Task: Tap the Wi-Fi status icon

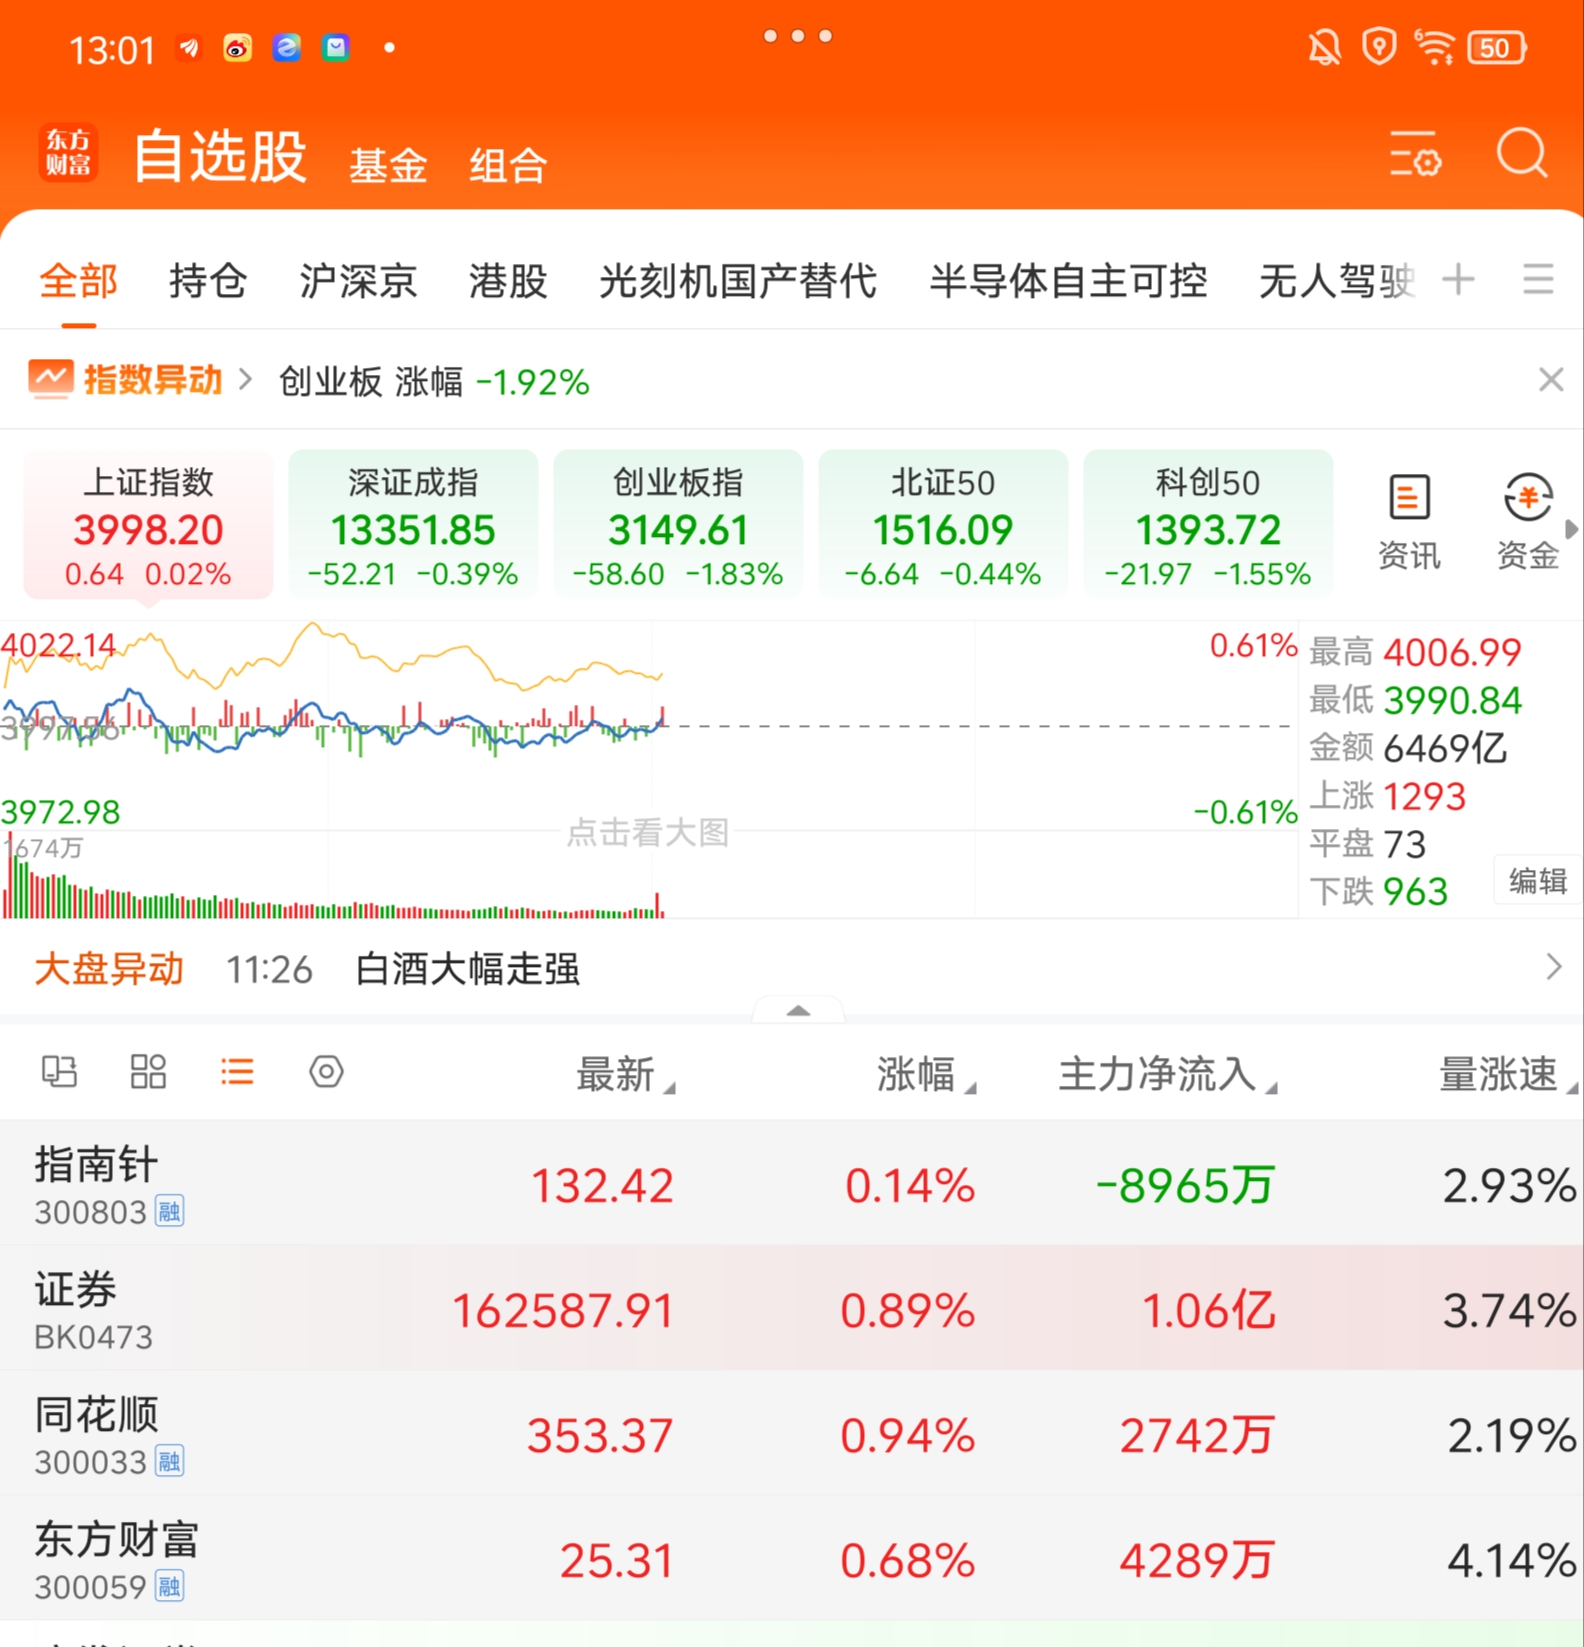Action: (1434, 47)
